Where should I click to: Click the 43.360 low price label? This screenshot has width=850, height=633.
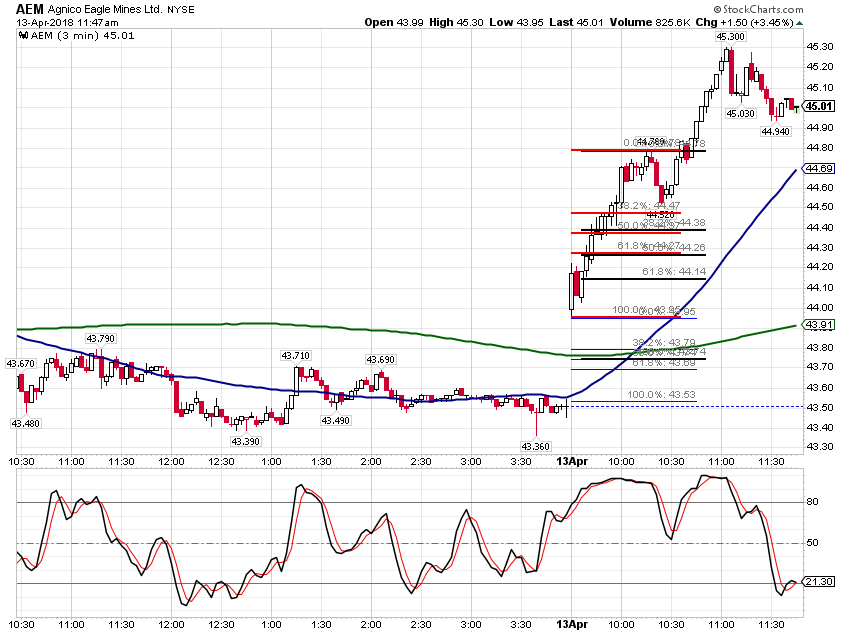pyautogui.click(x=535, y=446)
